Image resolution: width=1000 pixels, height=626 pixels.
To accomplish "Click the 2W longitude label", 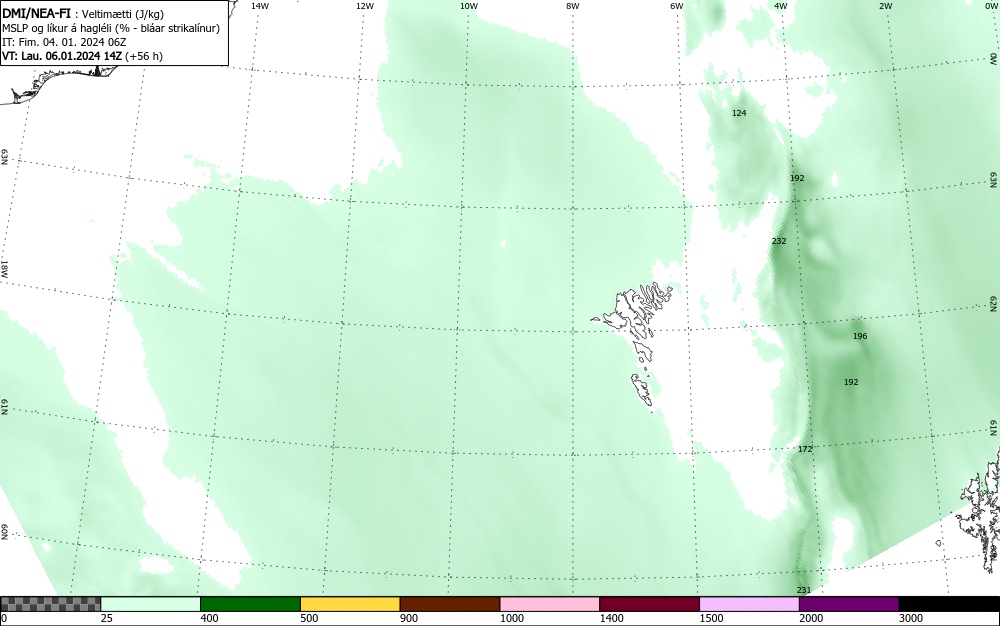I will click(885, 6).
